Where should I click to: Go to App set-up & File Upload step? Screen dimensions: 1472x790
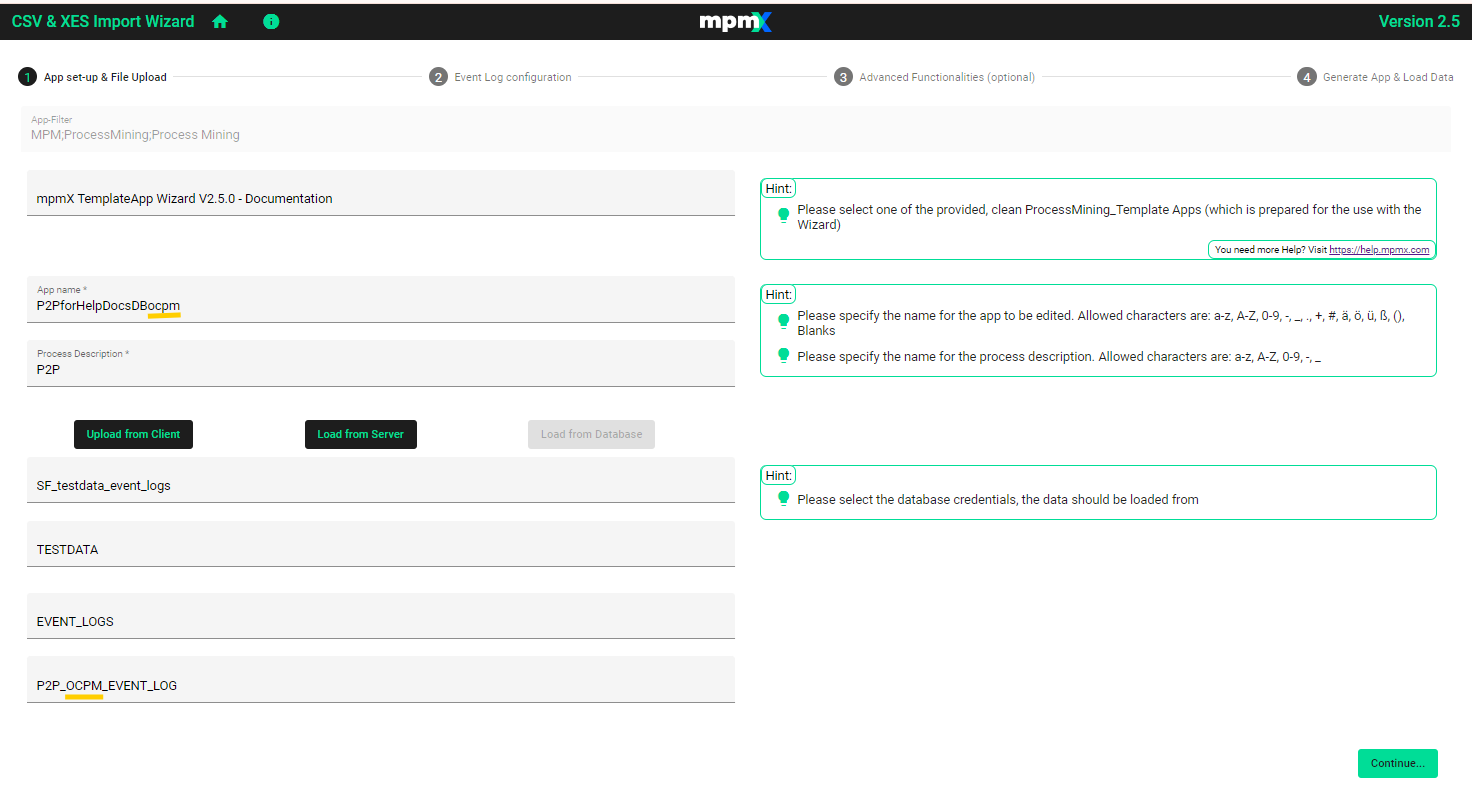(105, 77)
